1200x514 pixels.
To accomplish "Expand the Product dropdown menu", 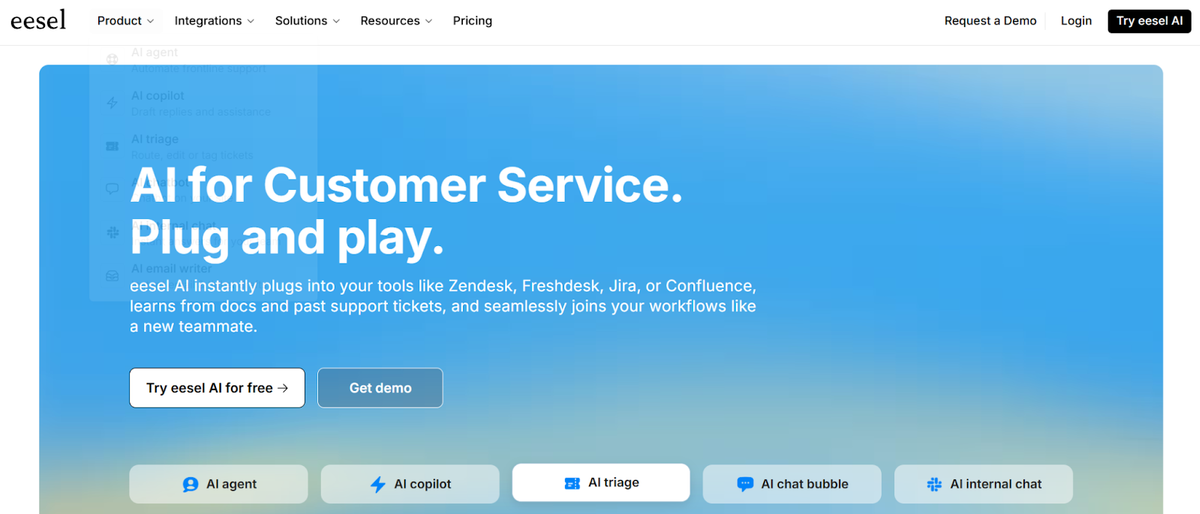I will point(125,20).
